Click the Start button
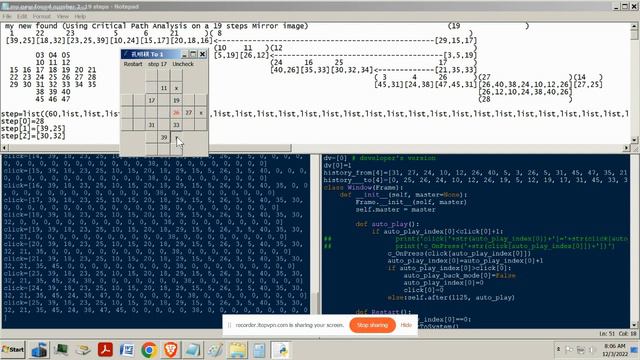640x360 pixels. point(13,350)
